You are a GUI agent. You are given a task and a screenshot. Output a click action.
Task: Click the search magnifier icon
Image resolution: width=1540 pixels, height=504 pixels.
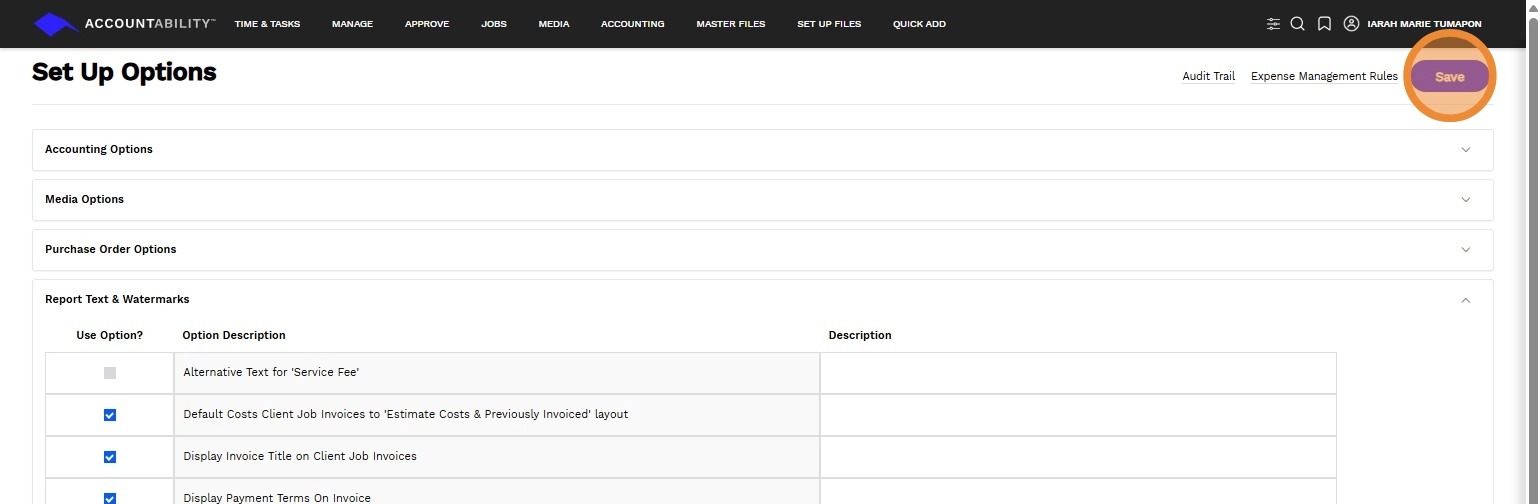coord(1297,24)
